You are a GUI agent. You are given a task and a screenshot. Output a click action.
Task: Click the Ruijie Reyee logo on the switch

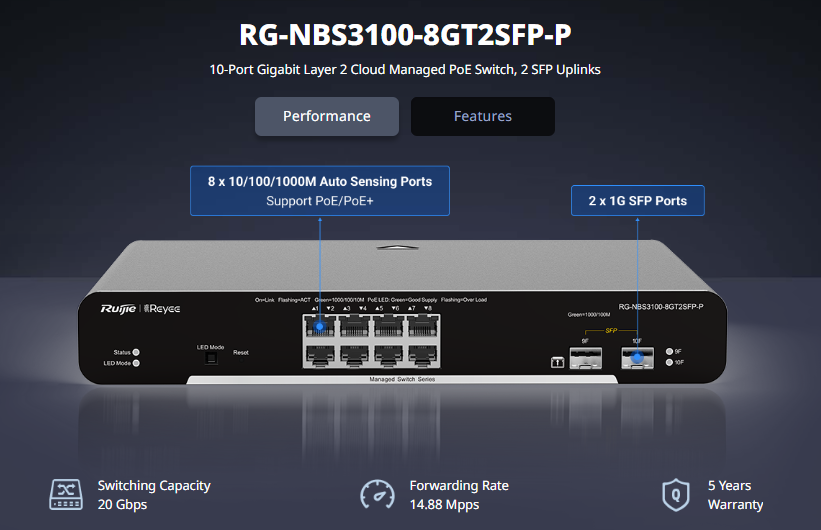pos(140,308)
